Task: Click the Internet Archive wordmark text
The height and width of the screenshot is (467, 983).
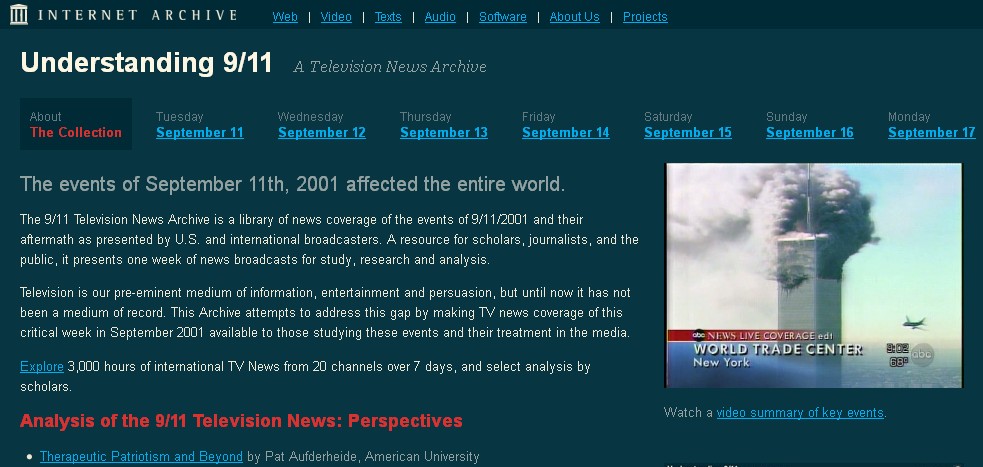Action: (137, 15)
